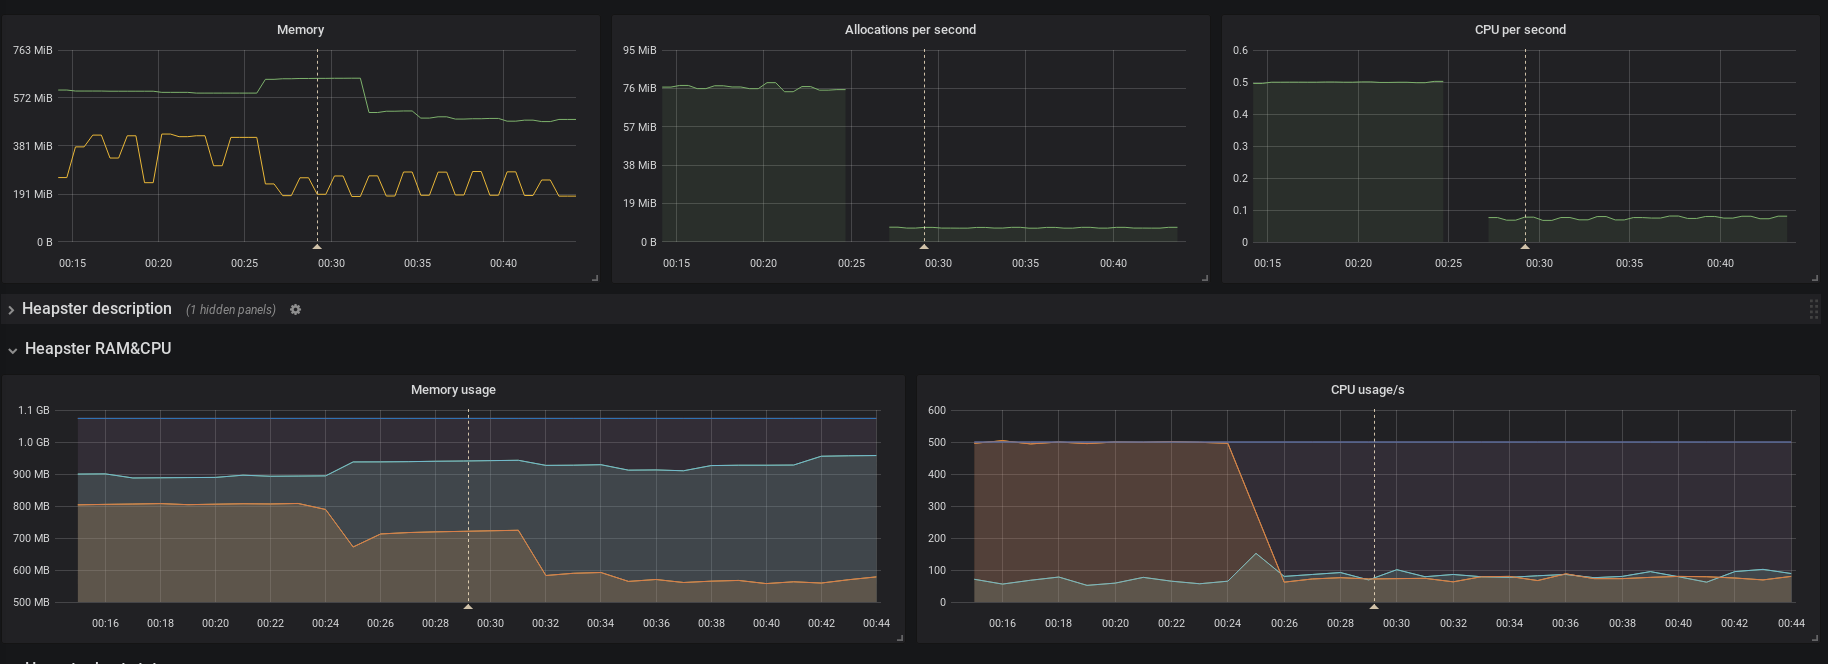Click the '(1 hidden panels)' label
1828x664 pixels.
click(231, 310)
